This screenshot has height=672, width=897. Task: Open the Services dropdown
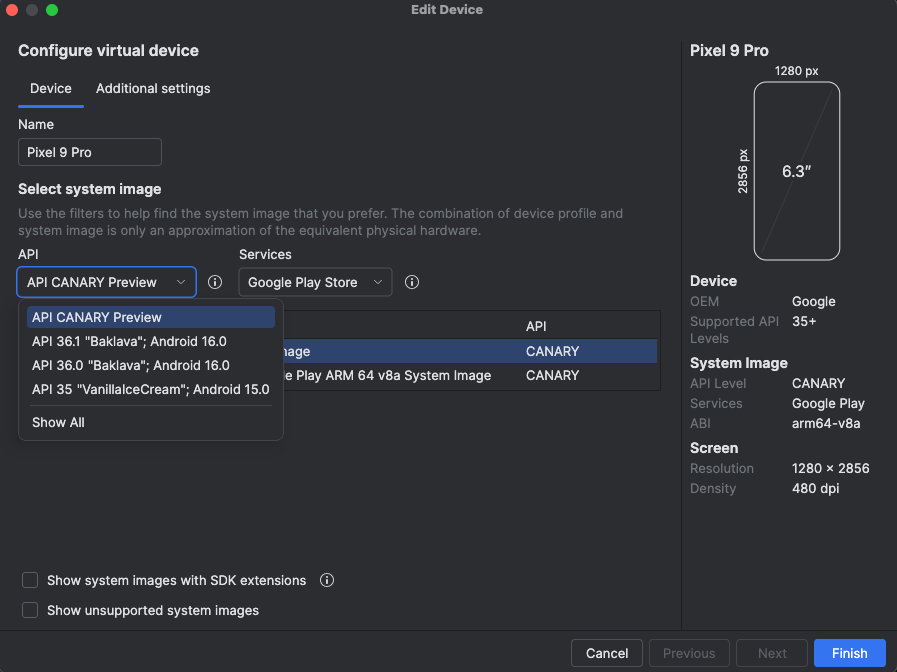(x=315, y=282)
